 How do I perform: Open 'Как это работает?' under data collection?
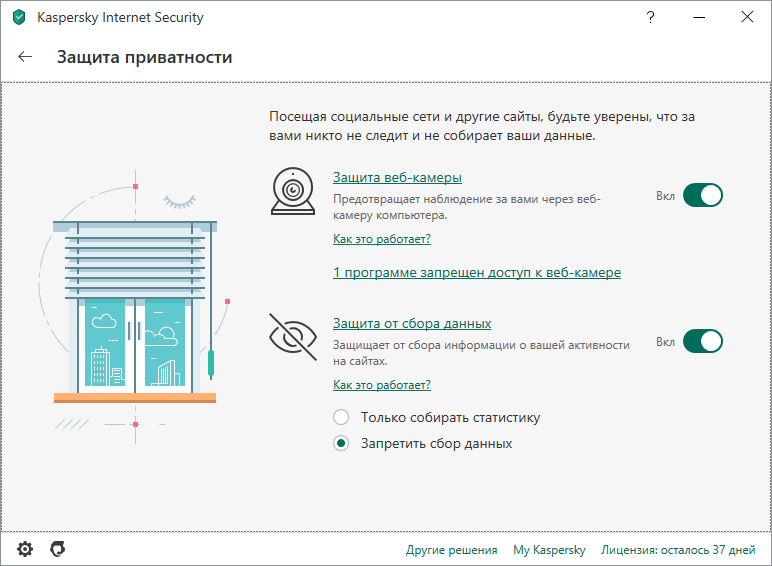pyautogui.click(x=382, y=384)
